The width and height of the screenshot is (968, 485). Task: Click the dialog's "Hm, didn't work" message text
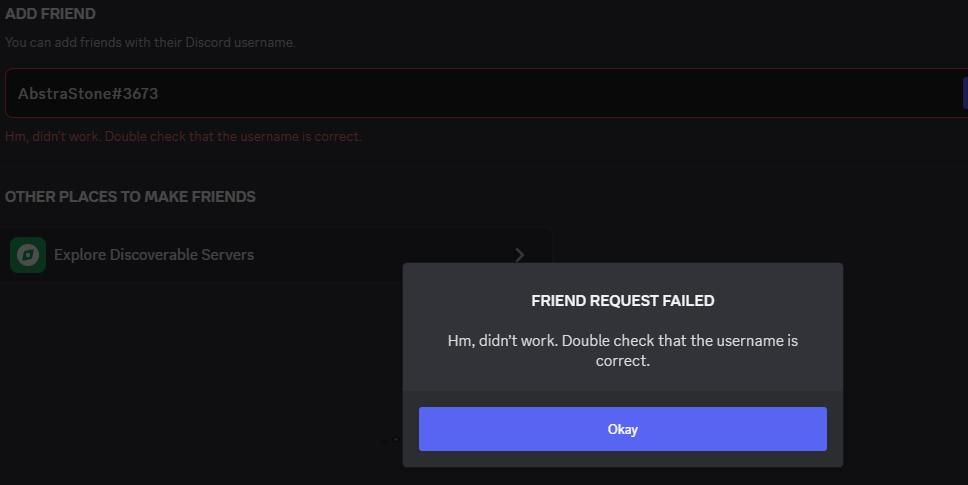click(622, 350)
